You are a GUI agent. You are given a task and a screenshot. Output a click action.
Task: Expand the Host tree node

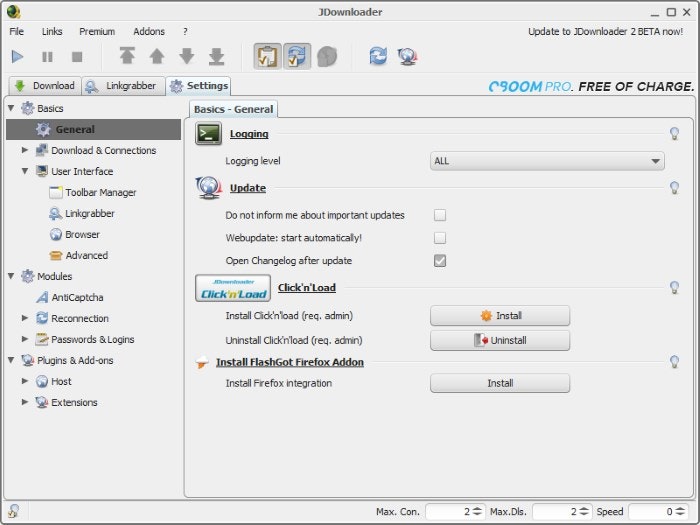click(25, 381)
